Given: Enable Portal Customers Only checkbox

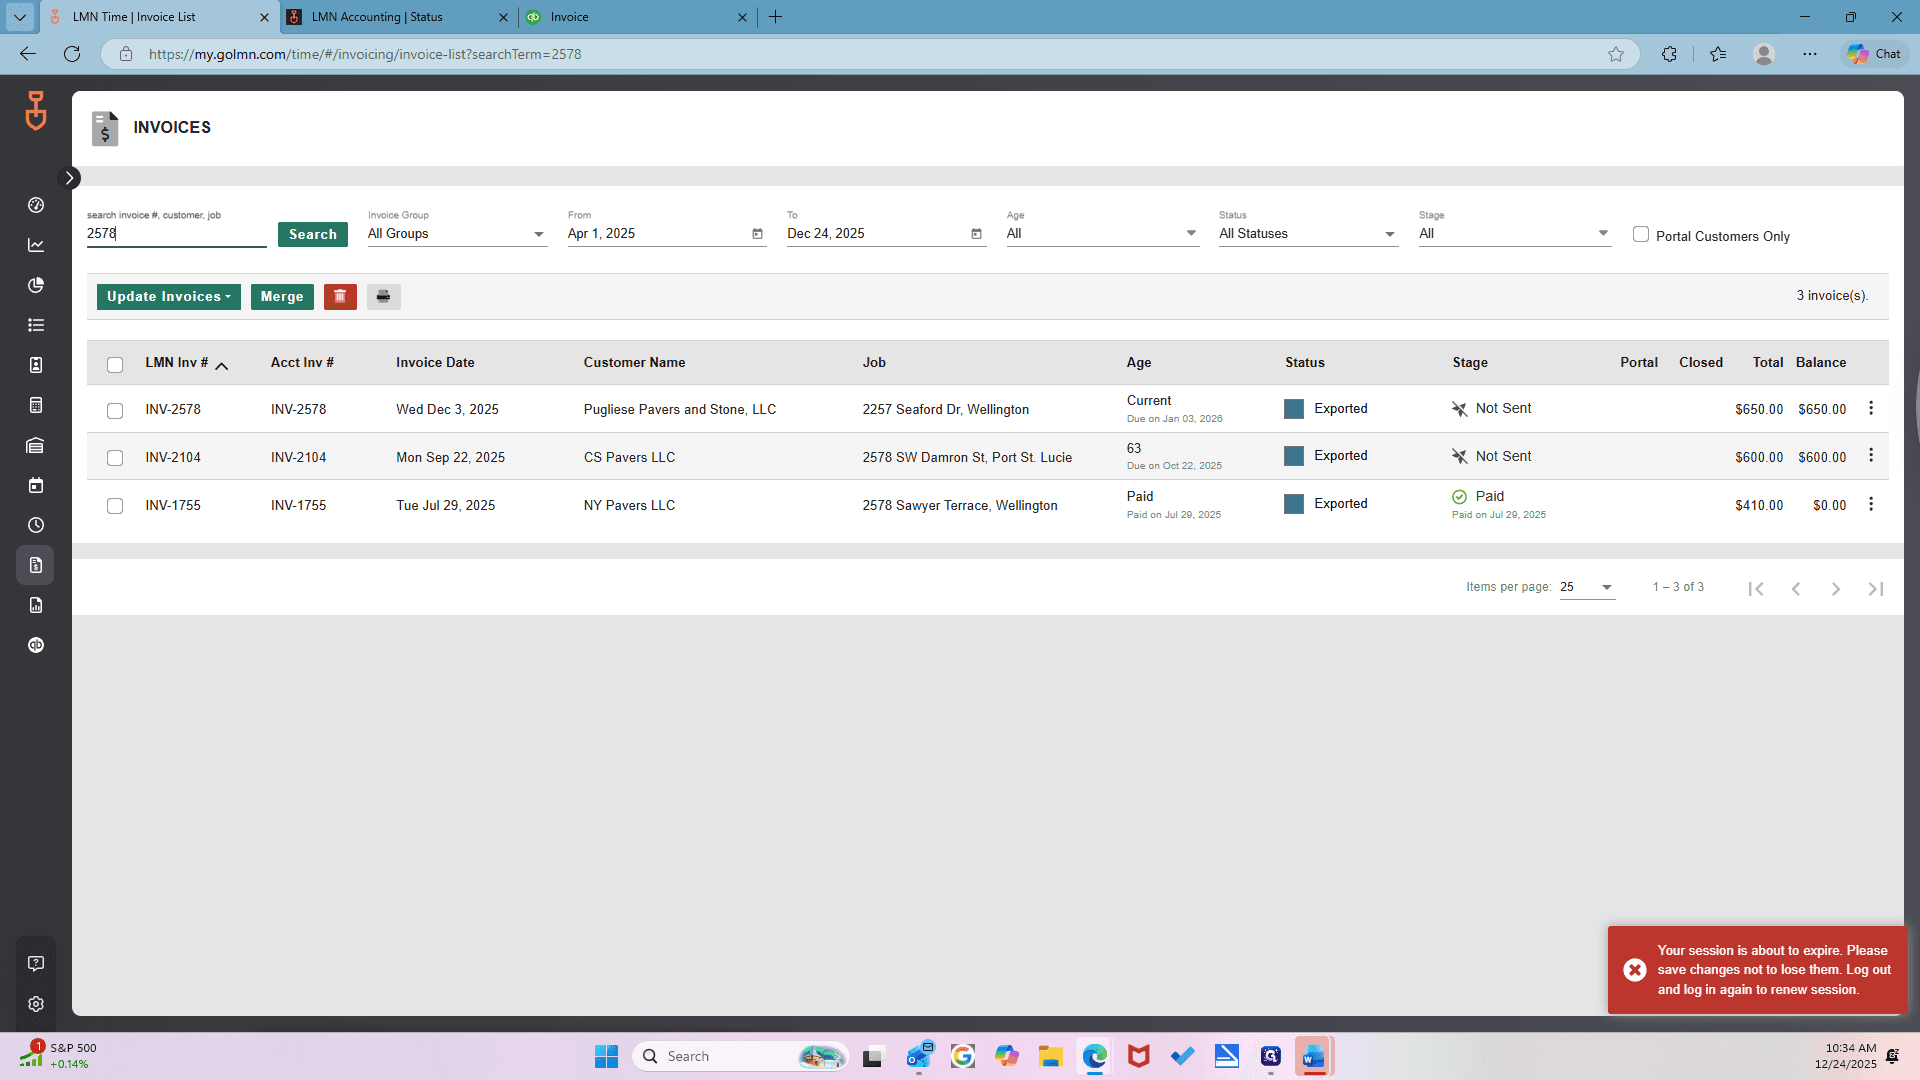Looking at the screenshot, I should pos(1641,234).
